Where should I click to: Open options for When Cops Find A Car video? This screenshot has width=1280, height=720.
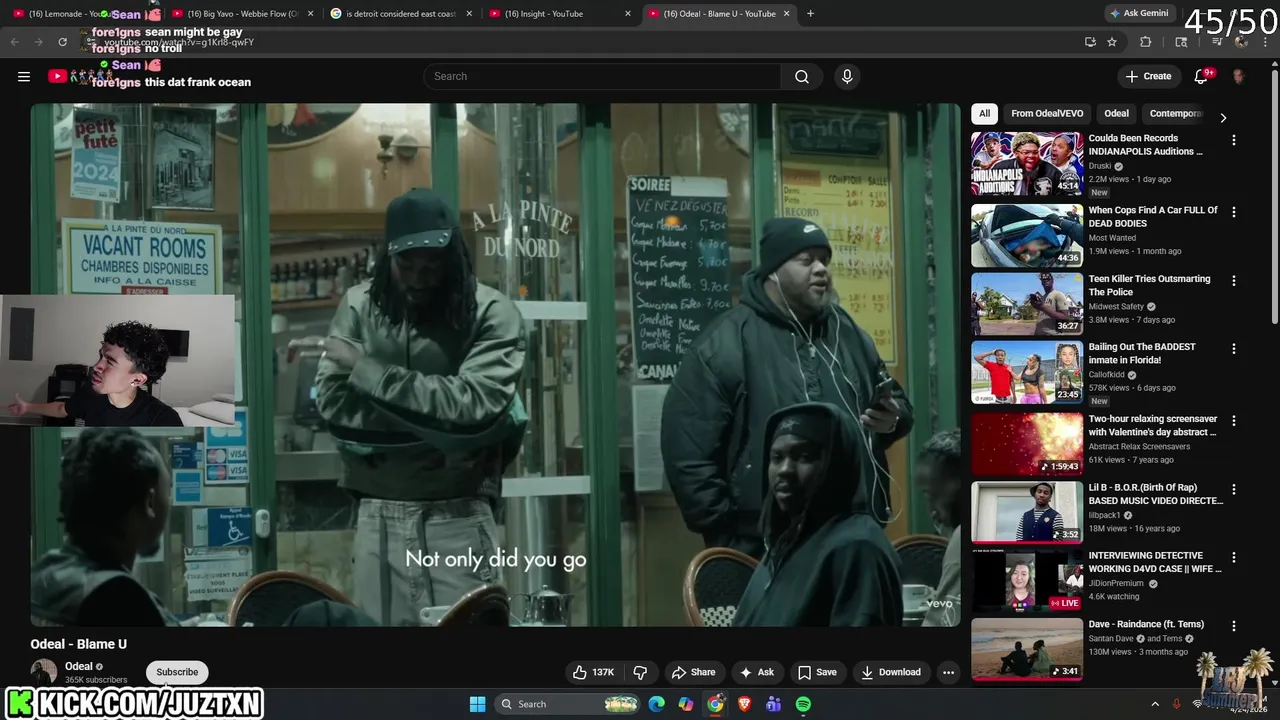click(x=1233, y=212)
